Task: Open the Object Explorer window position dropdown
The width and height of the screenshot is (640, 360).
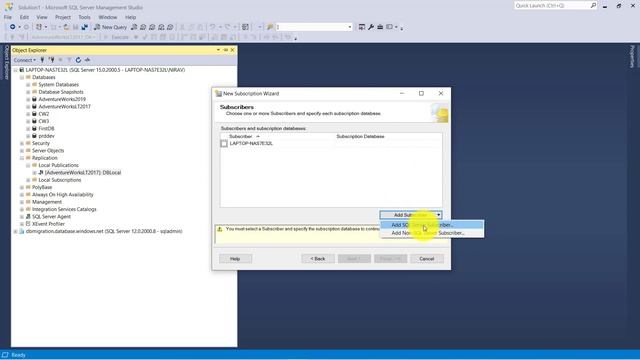Action: (218, 50)
